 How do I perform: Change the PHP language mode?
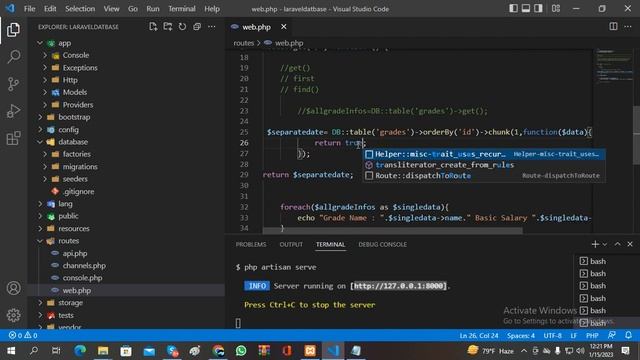pyautogui.click(x=592, y=336)
